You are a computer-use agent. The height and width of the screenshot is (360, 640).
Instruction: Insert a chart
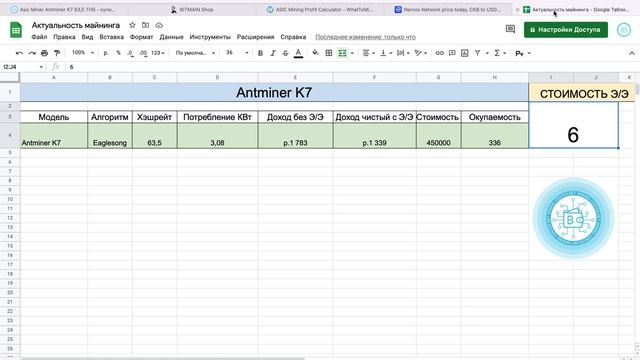[464, 53]
